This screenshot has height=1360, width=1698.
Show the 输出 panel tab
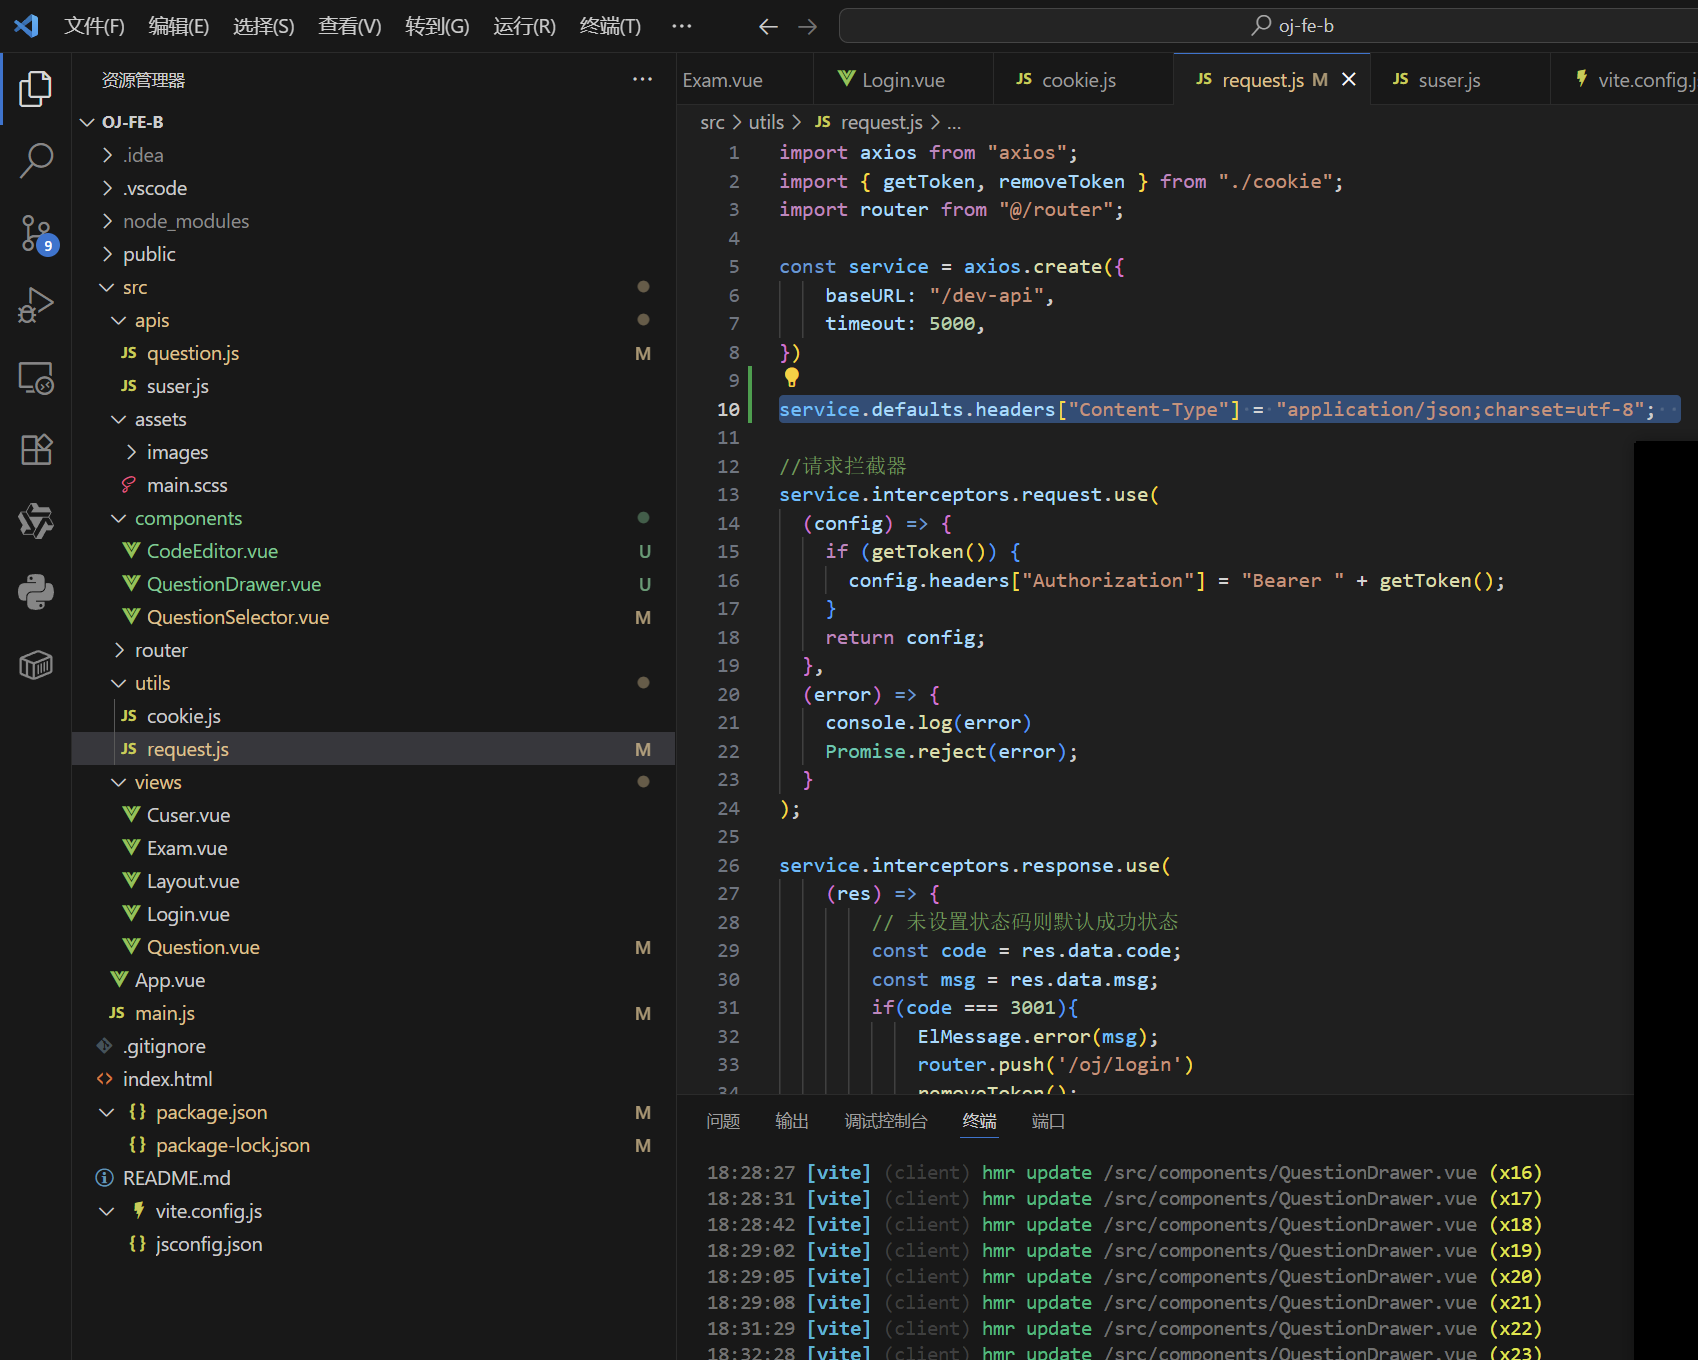click(792, 1121)
